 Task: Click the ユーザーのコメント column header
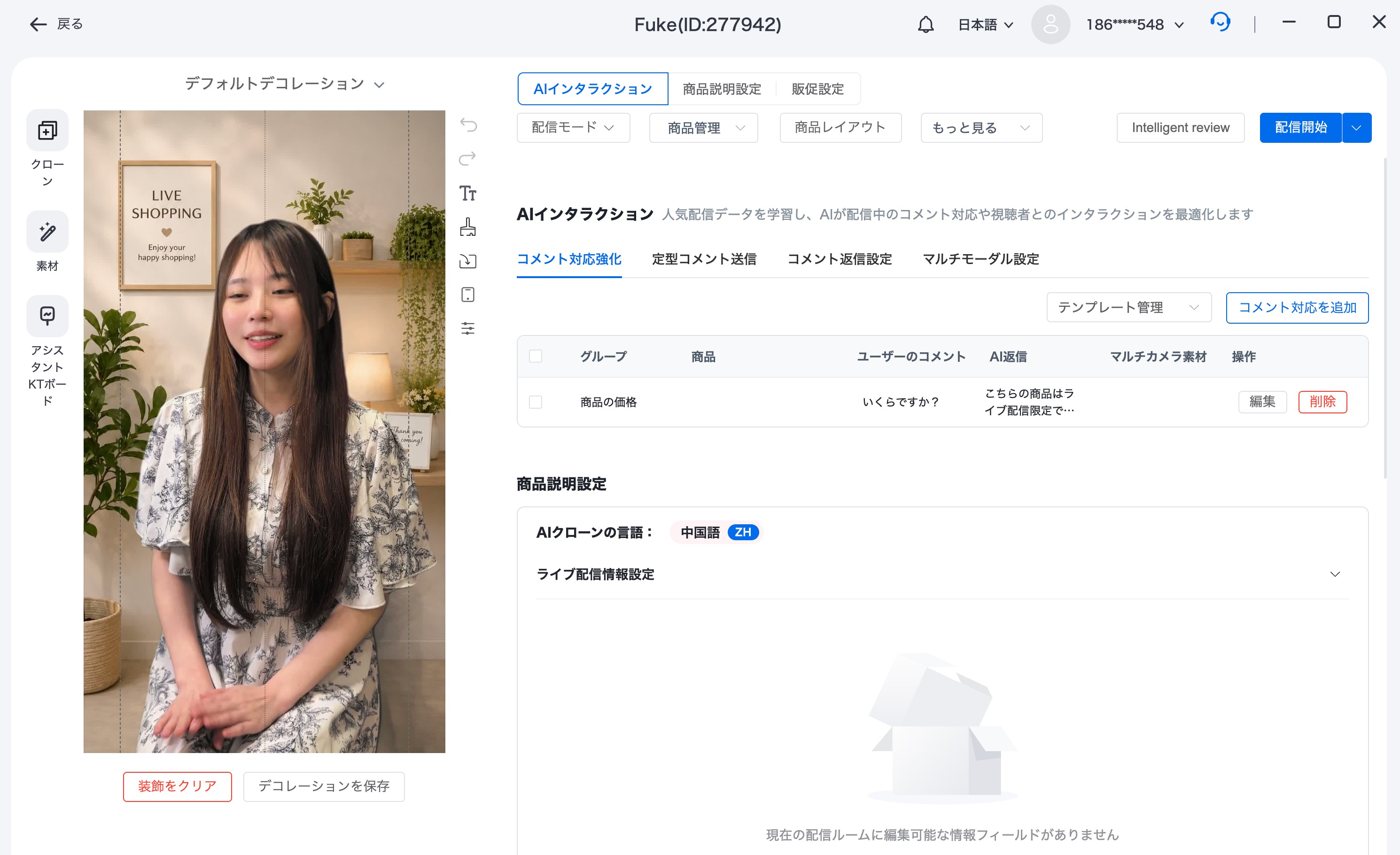[x=911, y=356]
